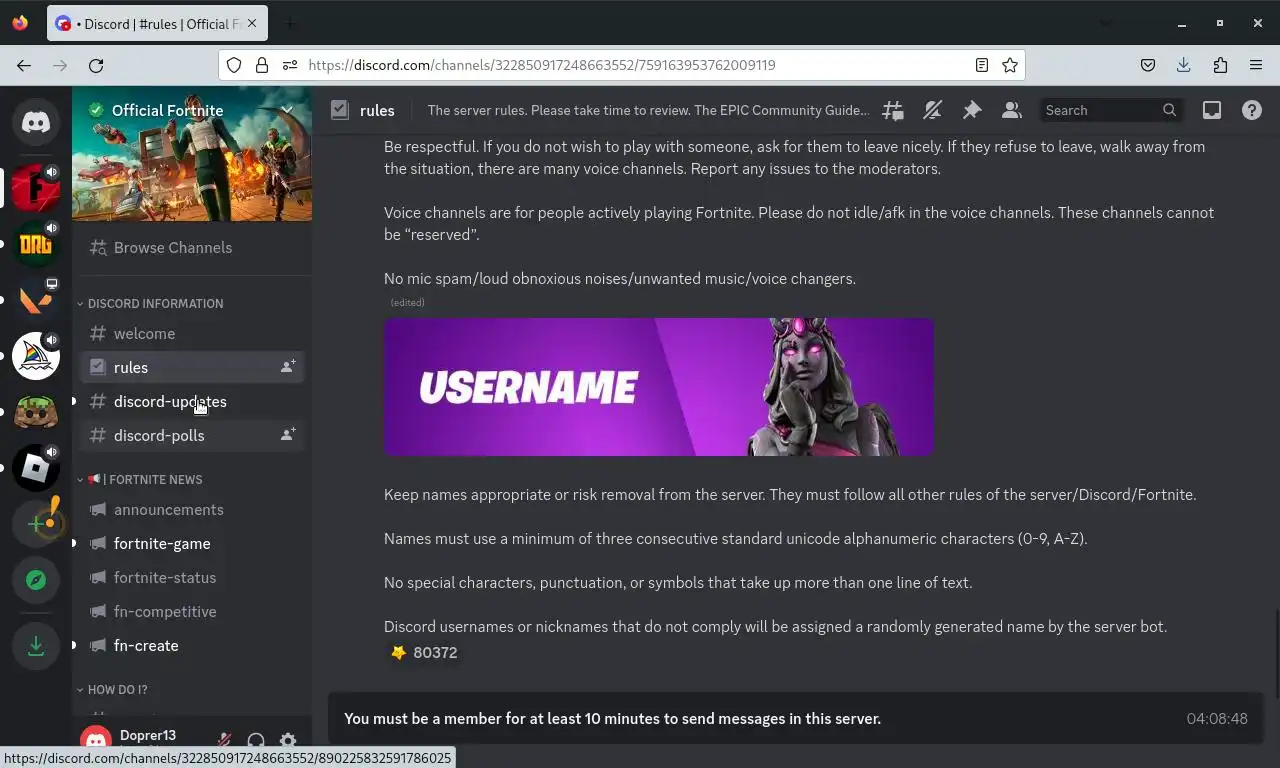
Task: Open the Roblox server icon
Action: 36,468
